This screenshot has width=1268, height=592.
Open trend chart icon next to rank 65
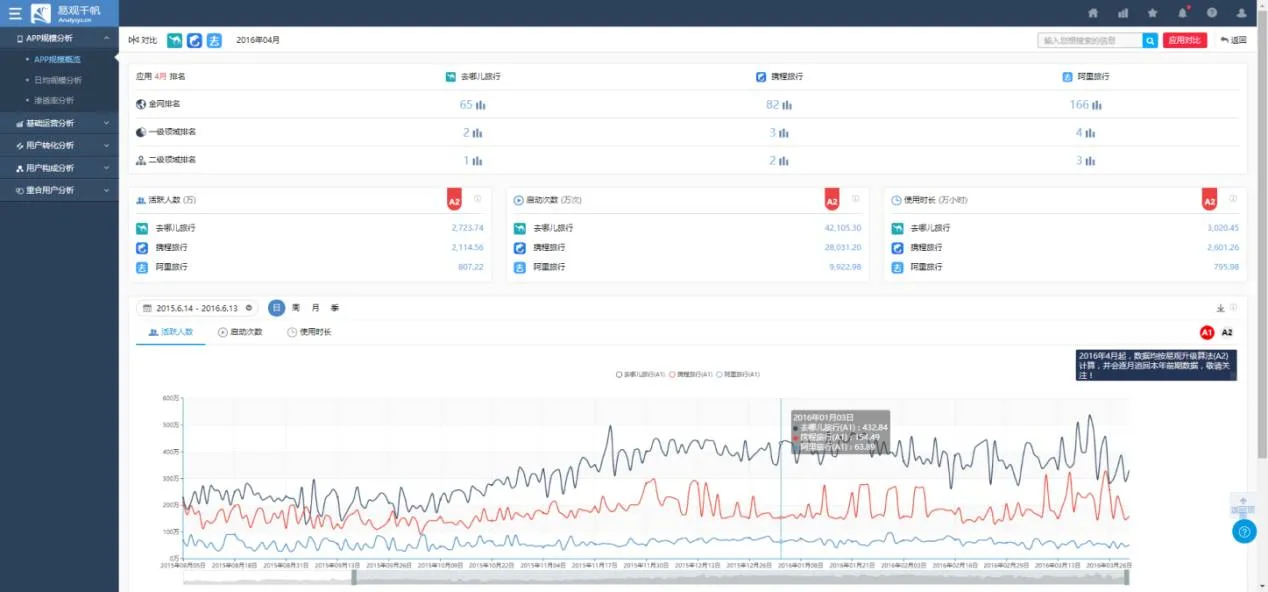pyautogui.click(x=480, y=105)
